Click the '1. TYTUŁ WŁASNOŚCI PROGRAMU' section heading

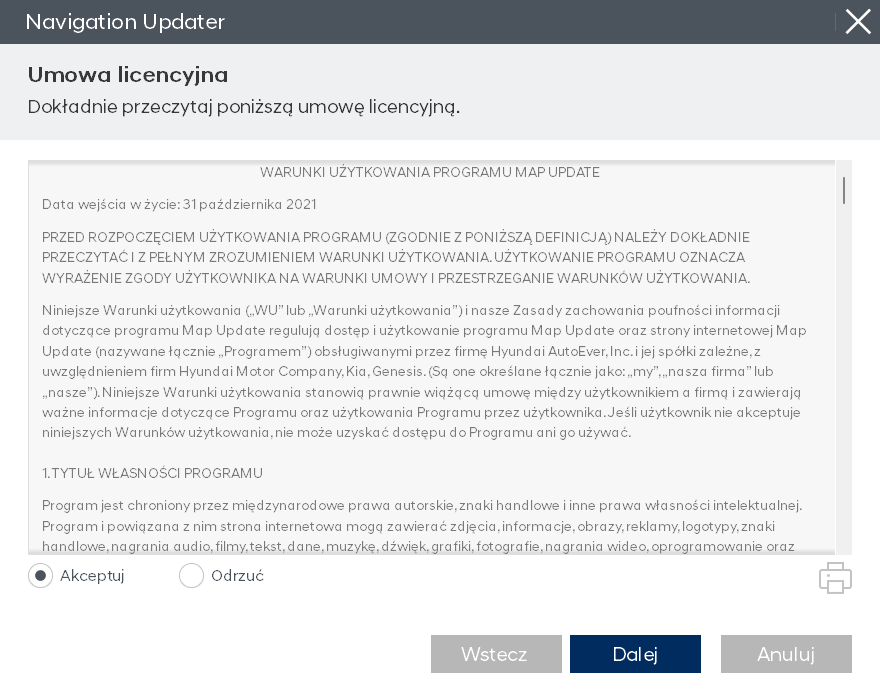coord(152,473)
